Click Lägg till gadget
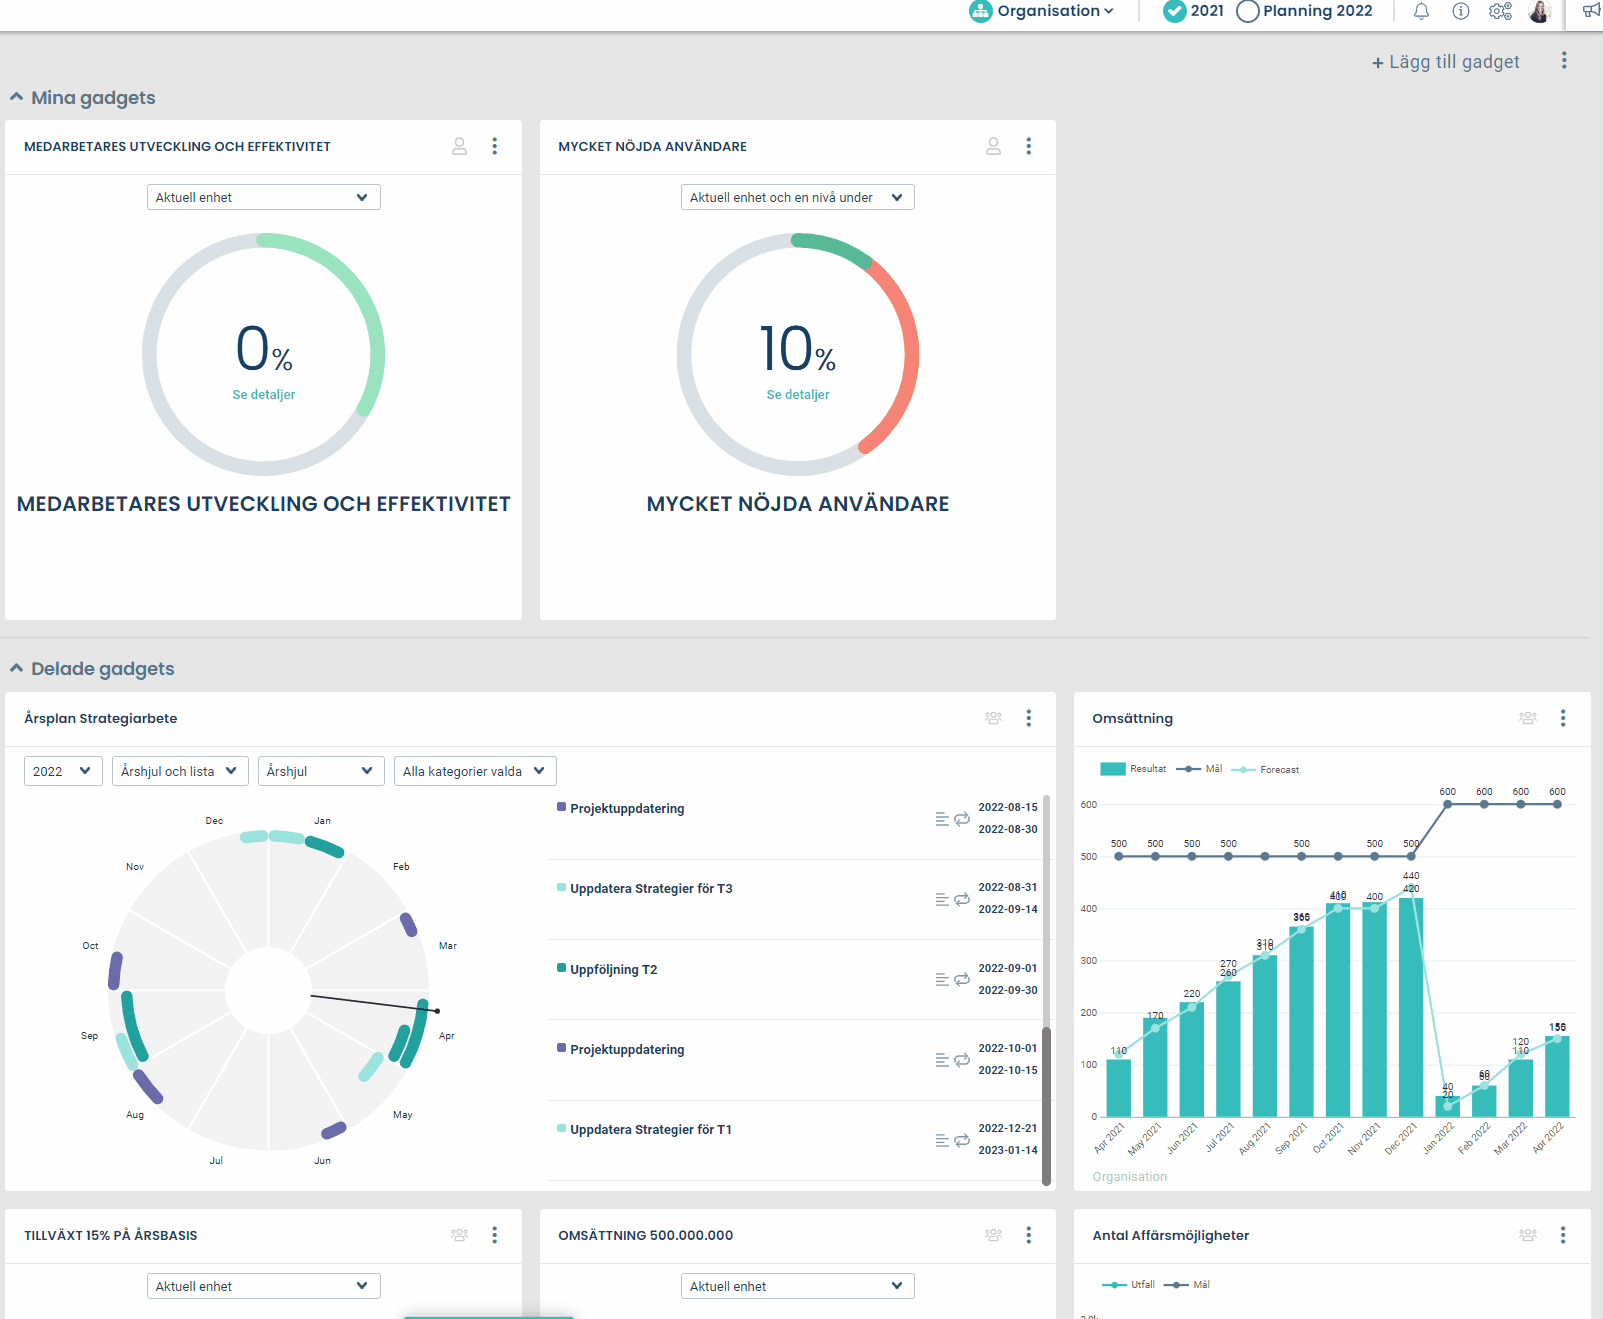Screen dimensions: 1603x1319 coord(1444,61)
